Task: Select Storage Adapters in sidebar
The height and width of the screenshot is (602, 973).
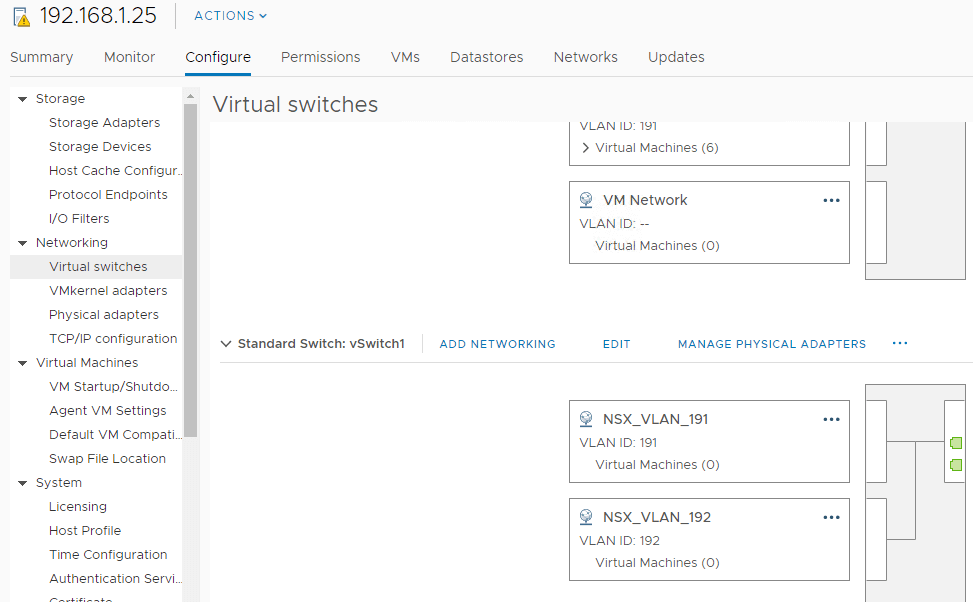Action: 104,123
